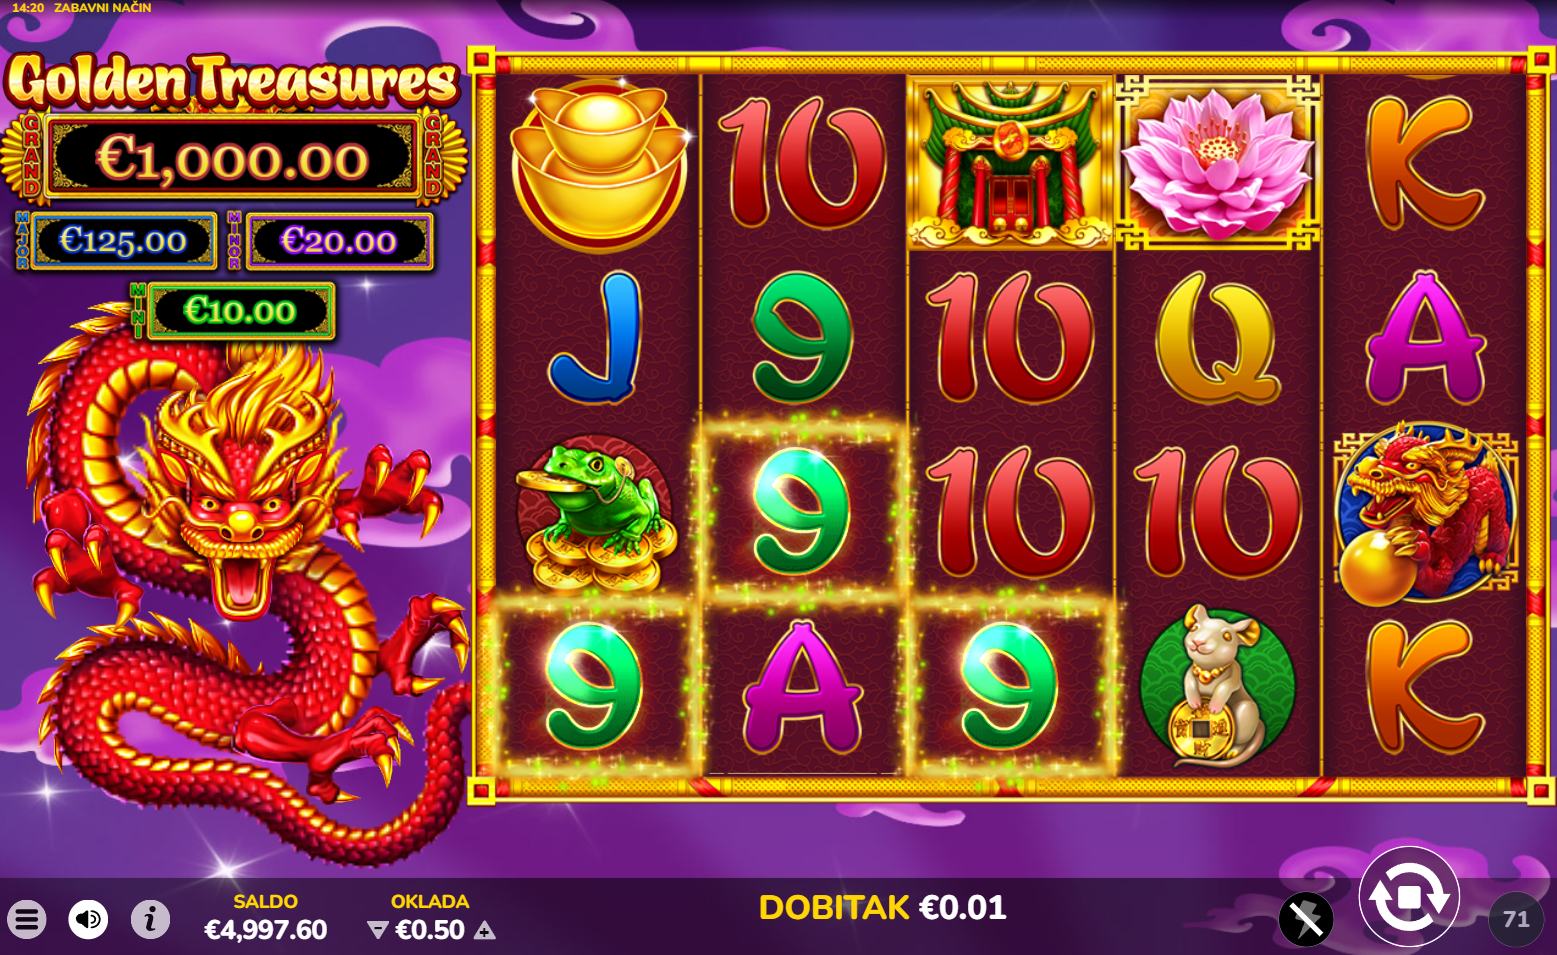Select the pink lotus flower symbol
Viewport: 1557px width, 955px height.
(x=1217, y=162)
